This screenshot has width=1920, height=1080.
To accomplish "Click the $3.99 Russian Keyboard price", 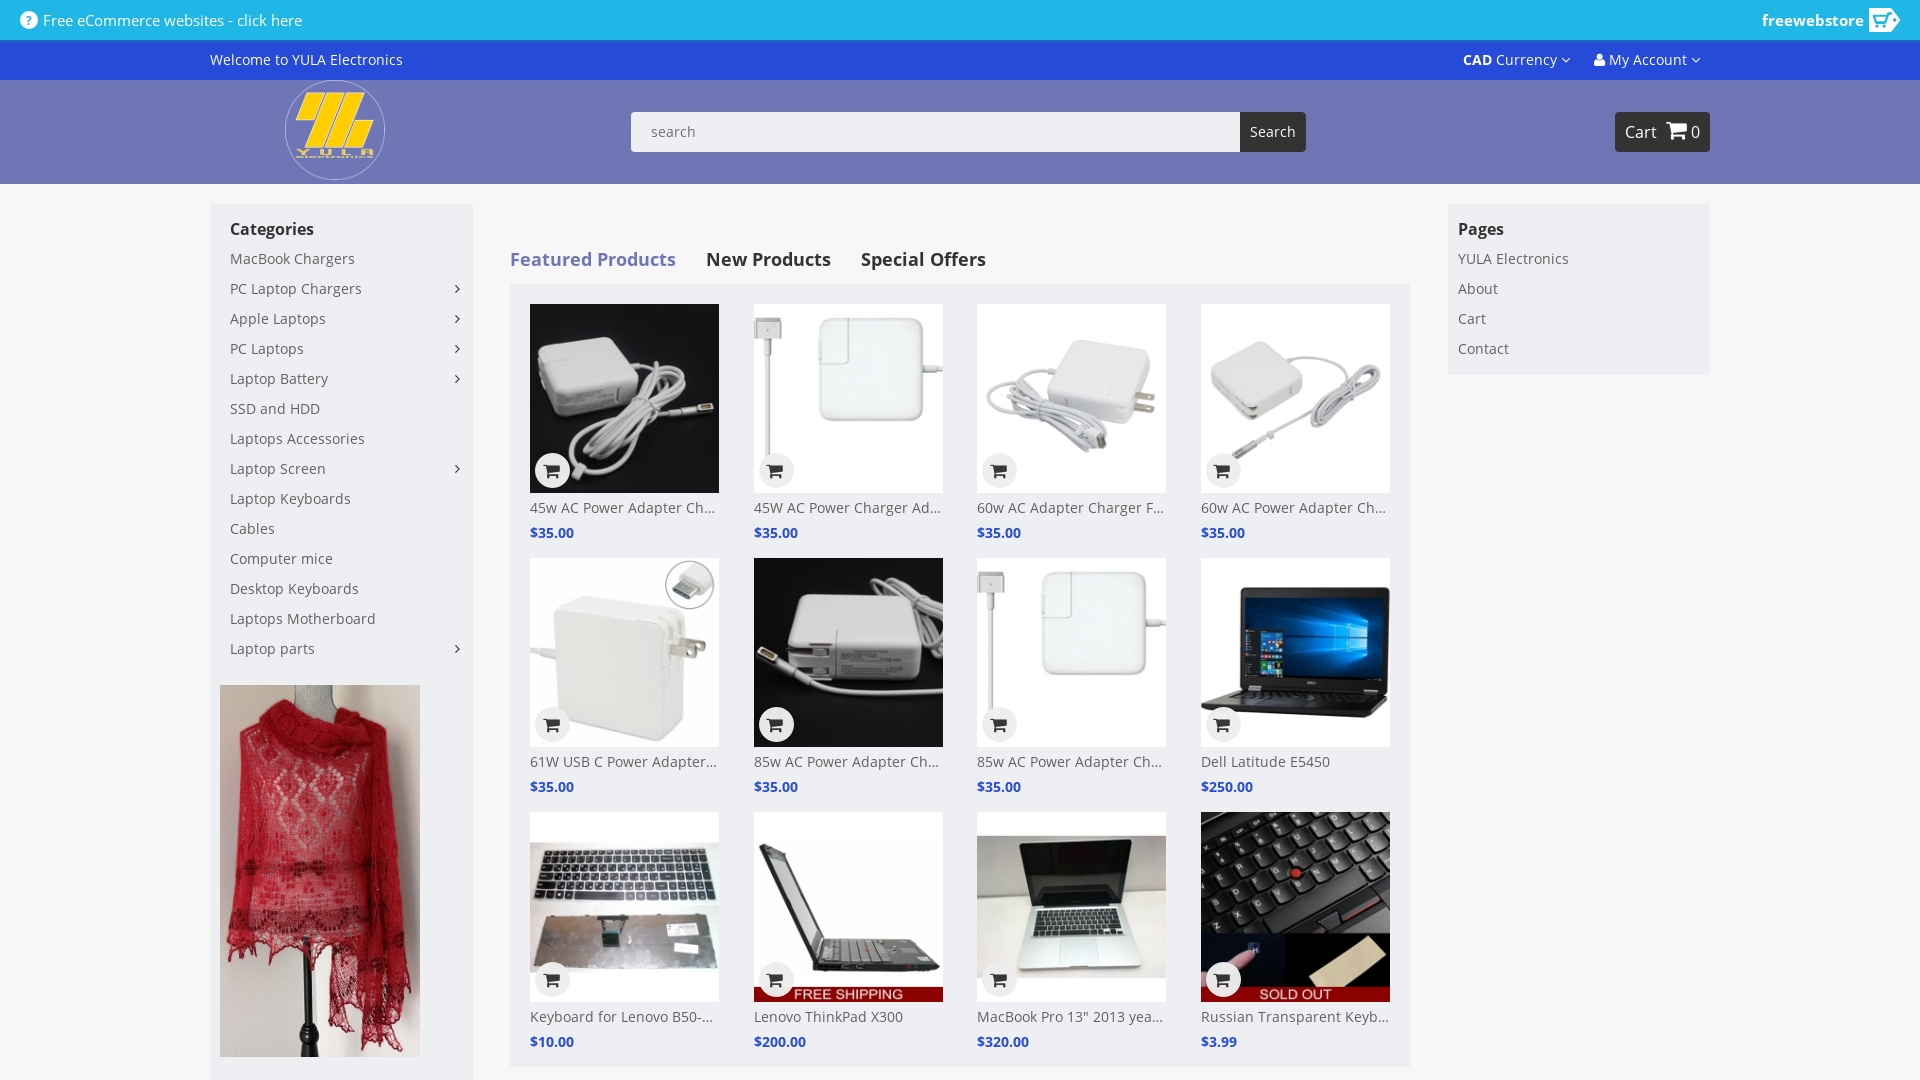I will 1219,1042.
